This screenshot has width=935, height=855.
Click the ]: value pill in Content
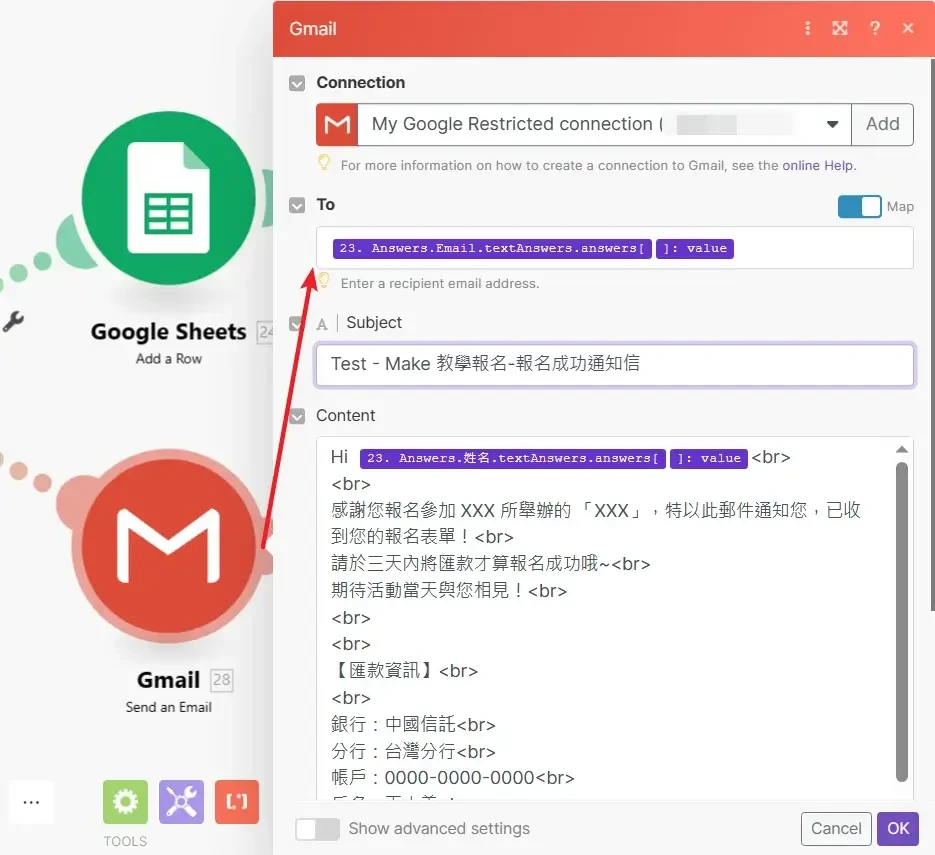(x=708, y=459)
